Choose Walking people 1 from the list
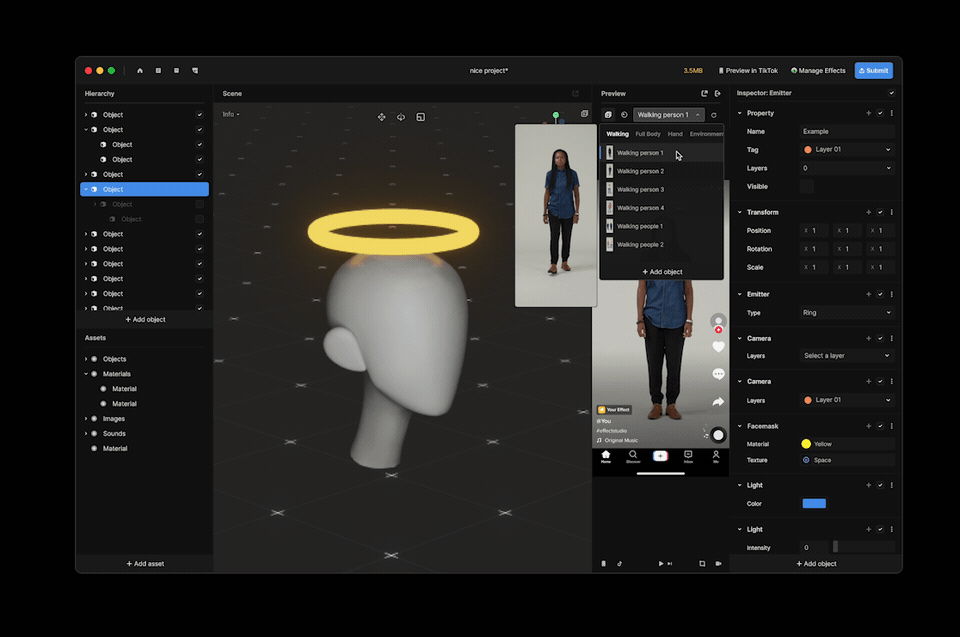 [x=662, y=227]
